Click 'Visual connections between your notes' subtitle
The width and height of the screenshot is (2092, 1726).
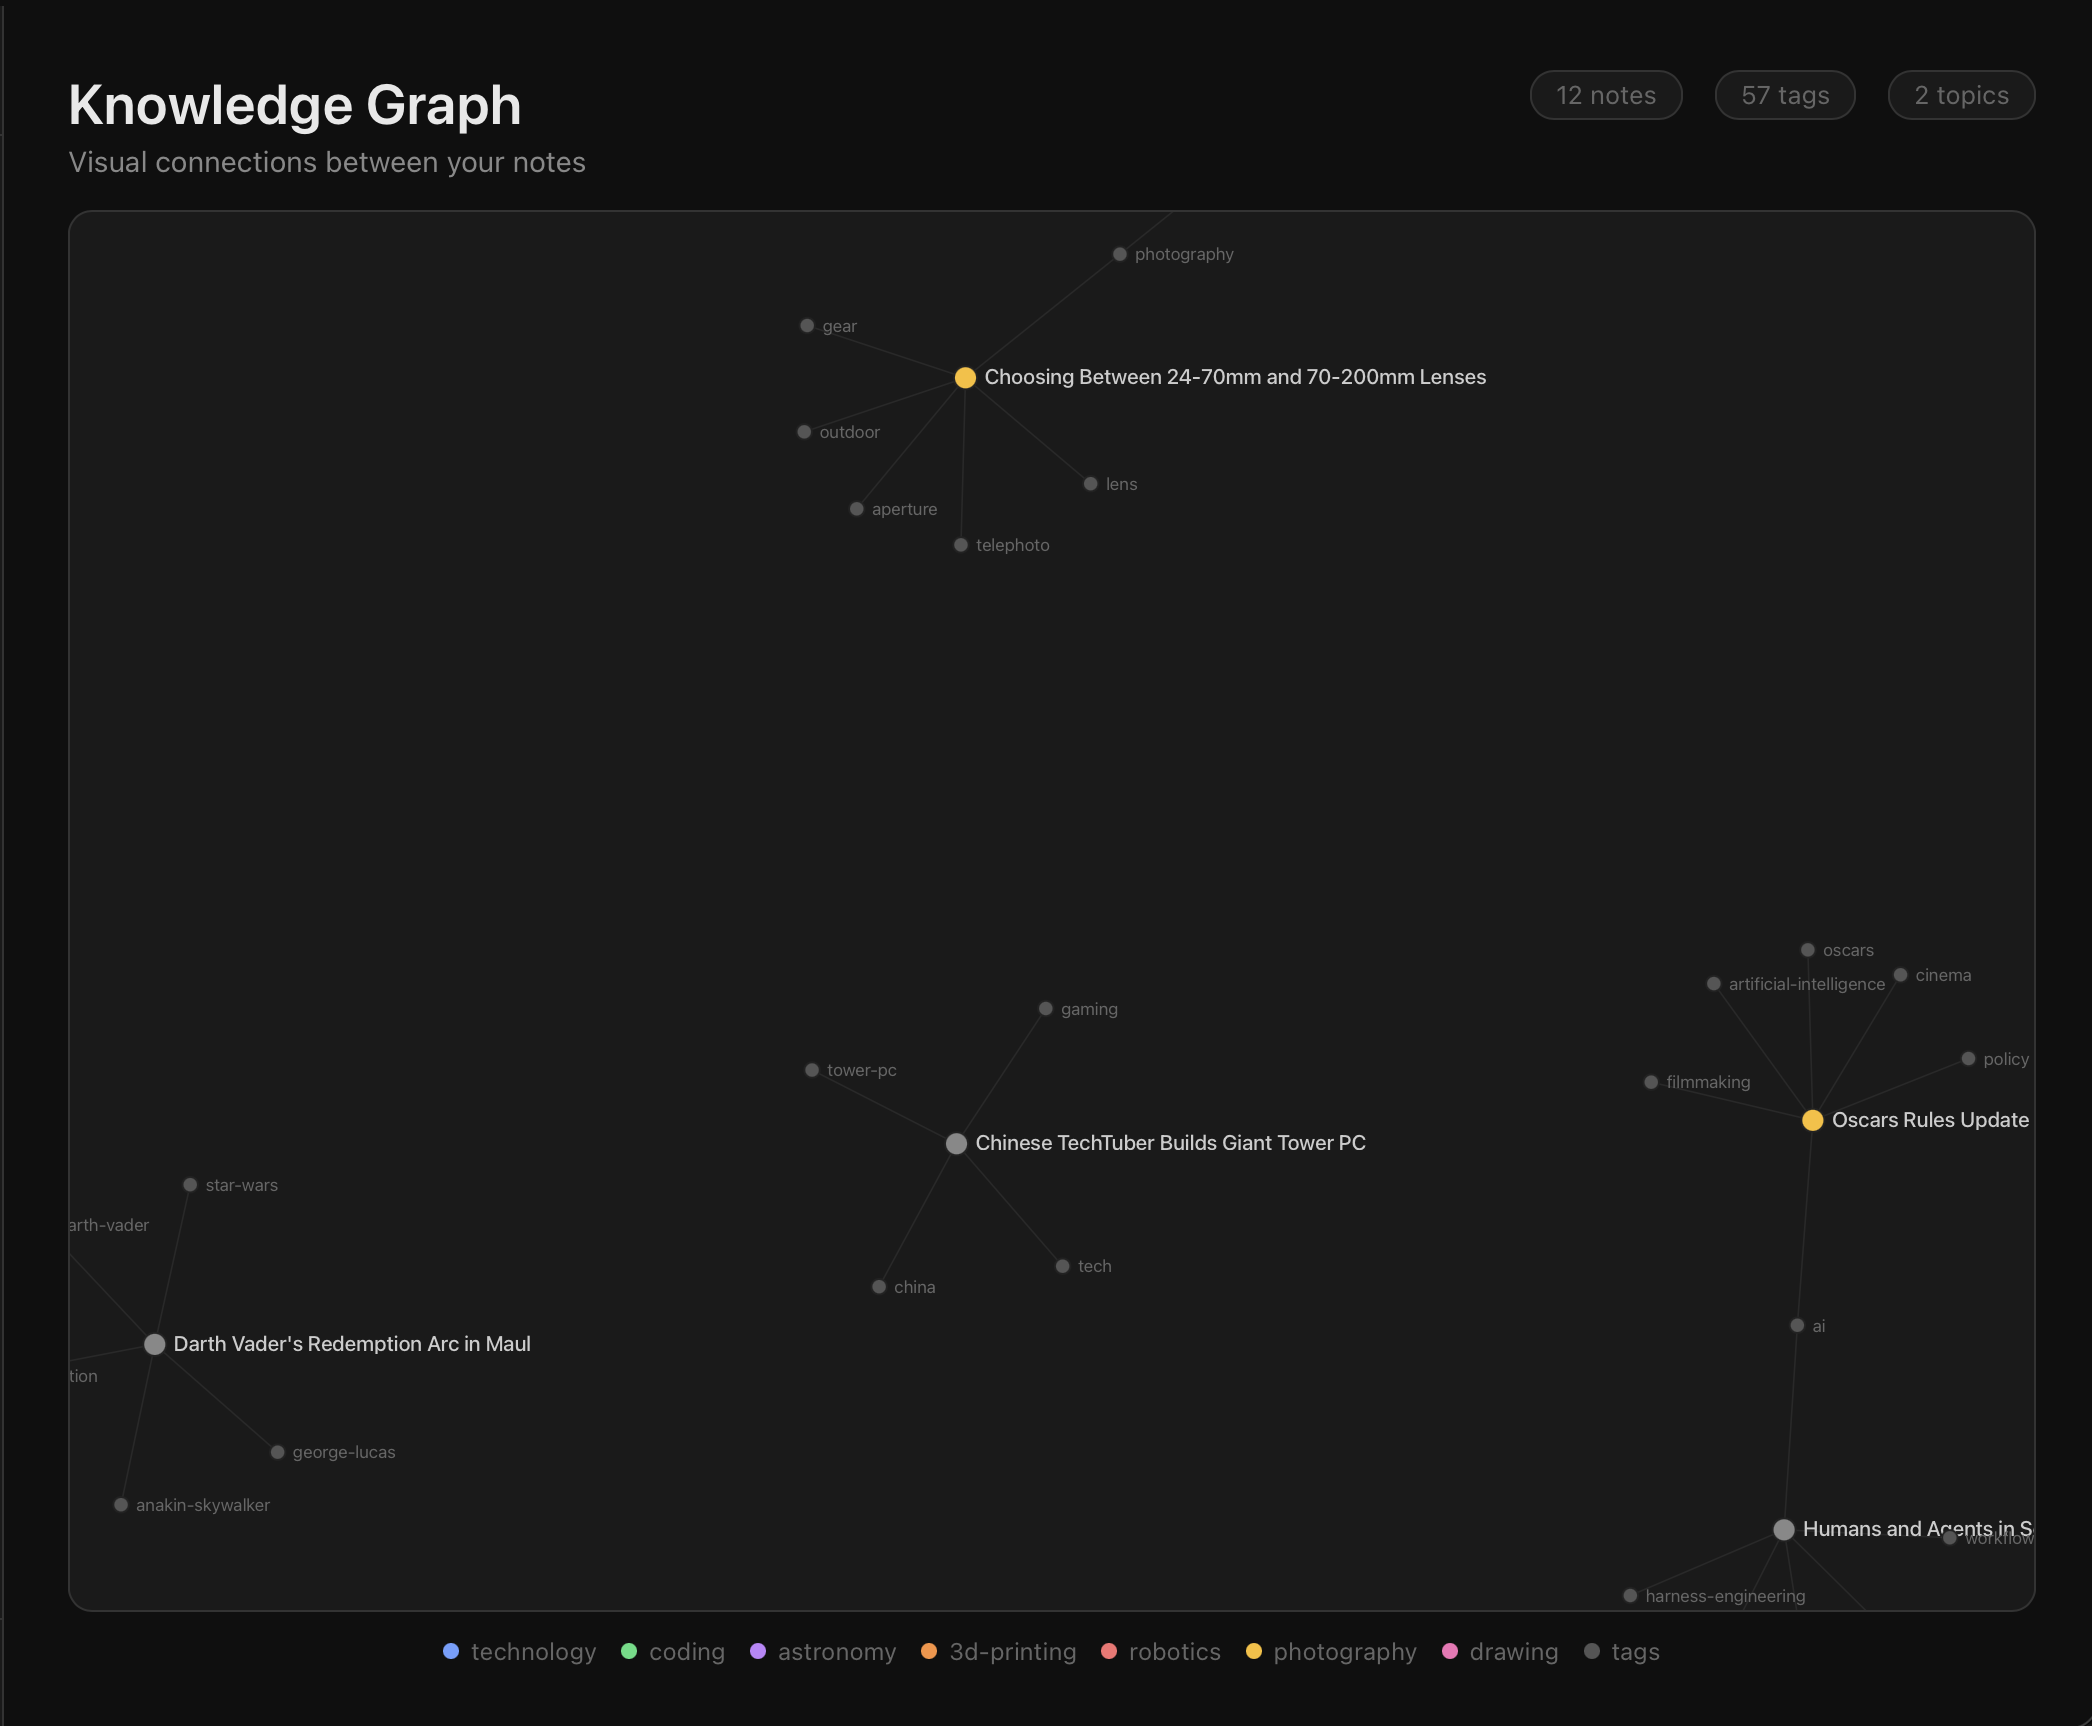327,163
